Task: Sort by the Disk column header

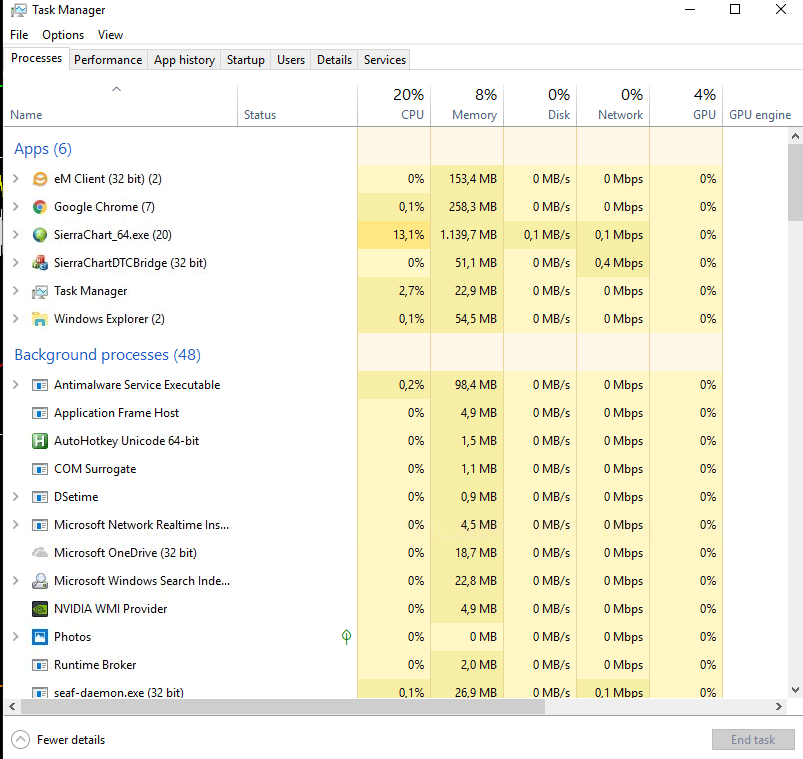Action: pyautogui.click(x=540, y=106)
